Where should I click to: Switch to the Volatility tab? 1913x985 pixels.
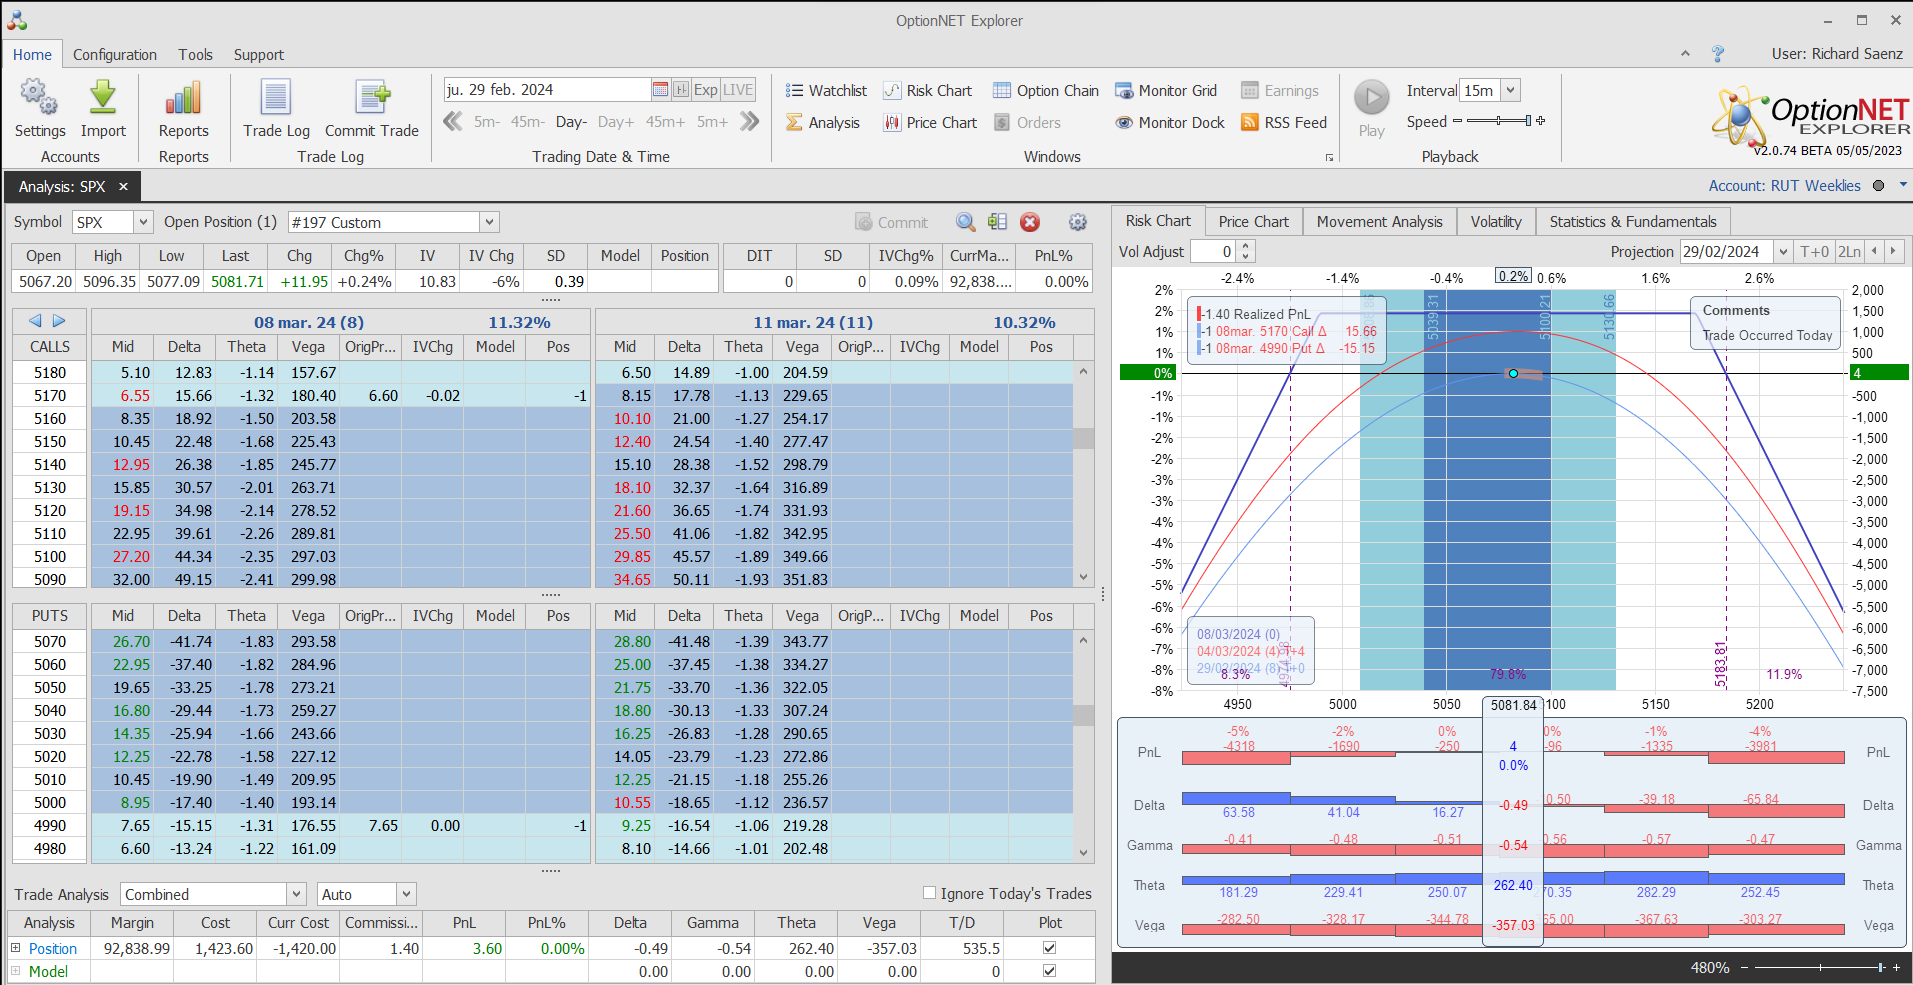[x=1495, y=222]
